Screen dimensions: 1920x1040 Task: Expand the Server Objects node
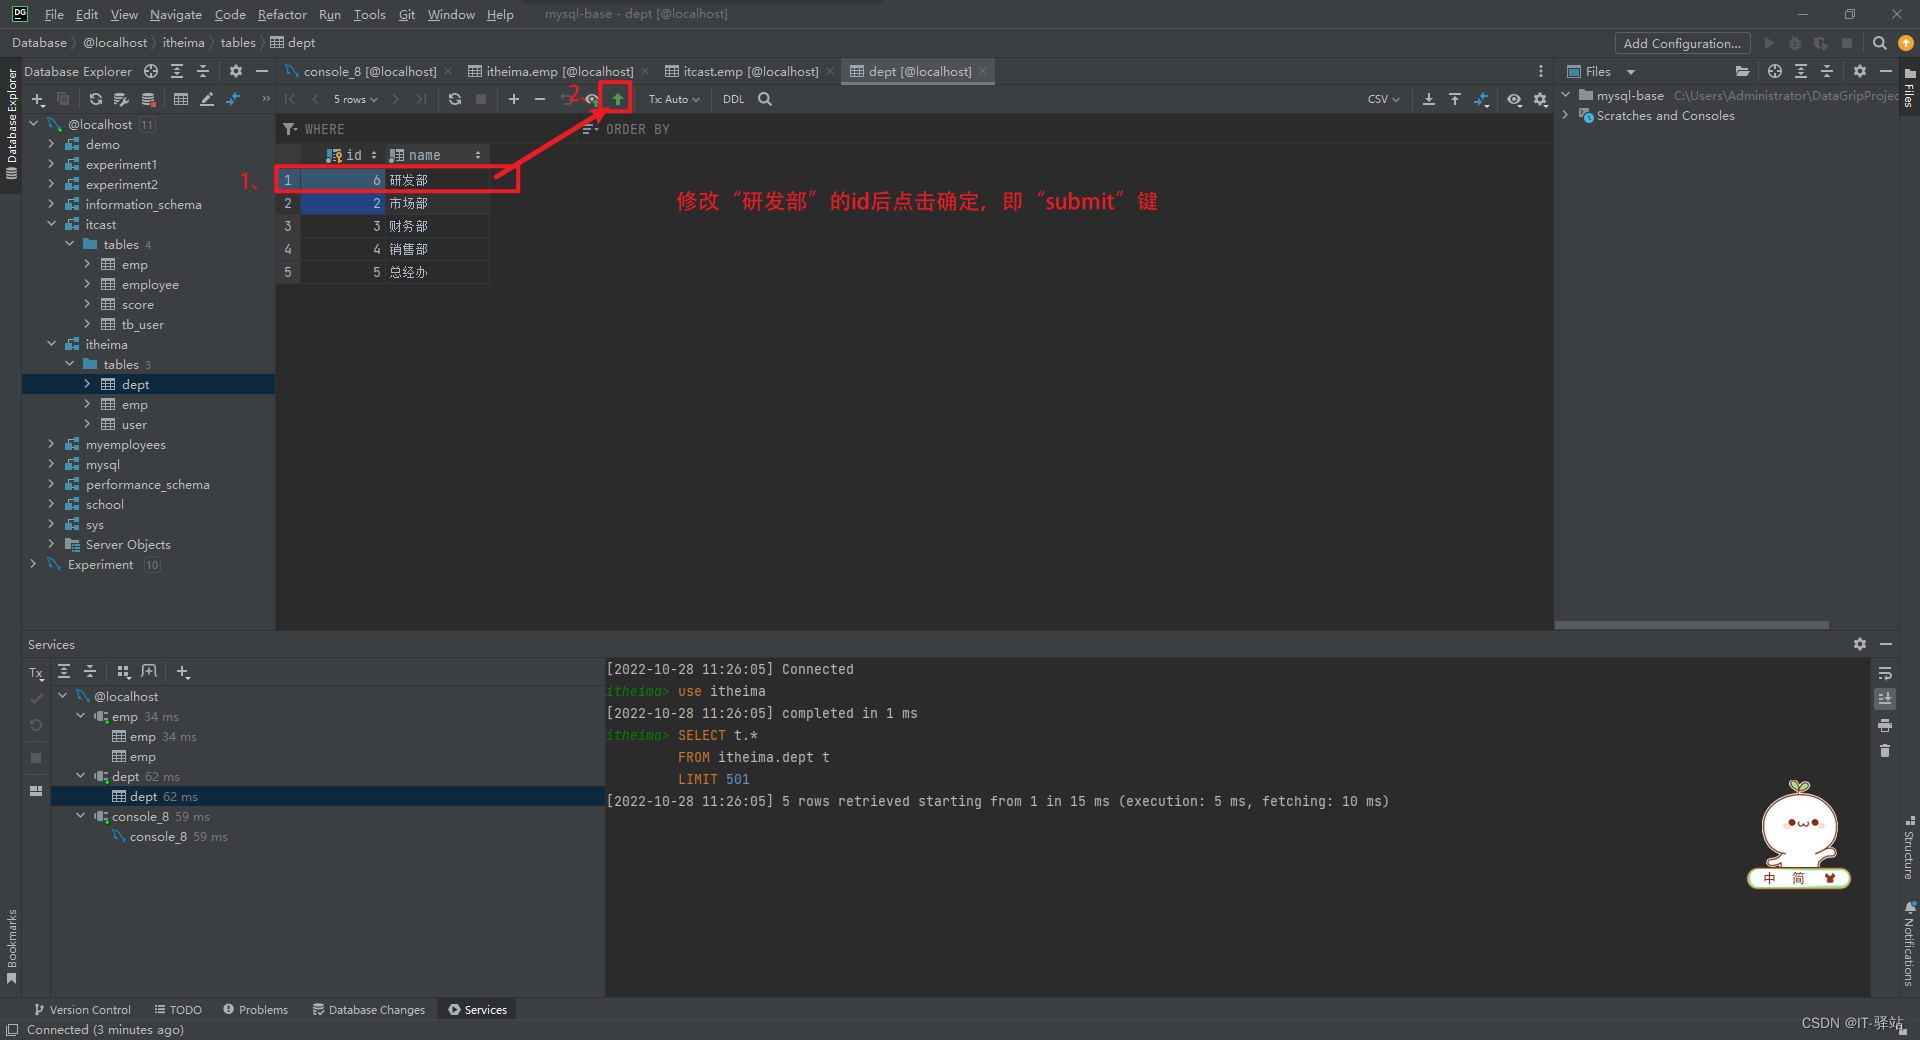52,544
